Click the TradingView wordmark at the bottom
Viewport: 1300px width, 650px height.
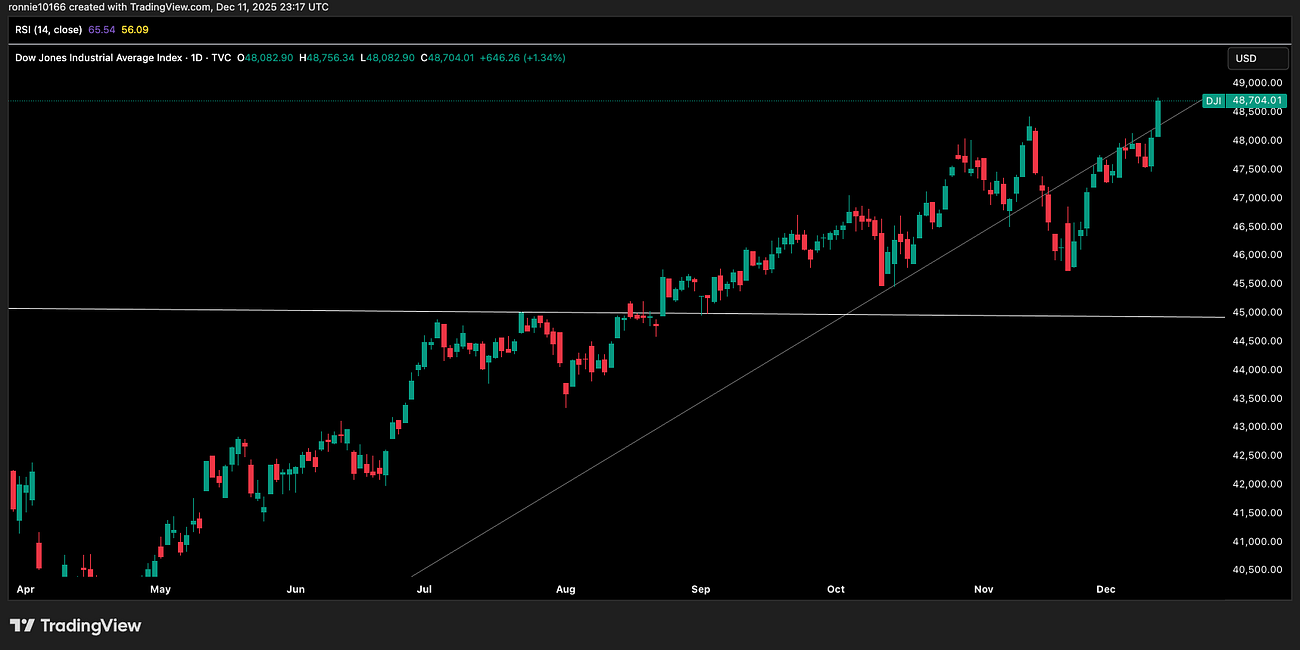(x=90, y=625)
